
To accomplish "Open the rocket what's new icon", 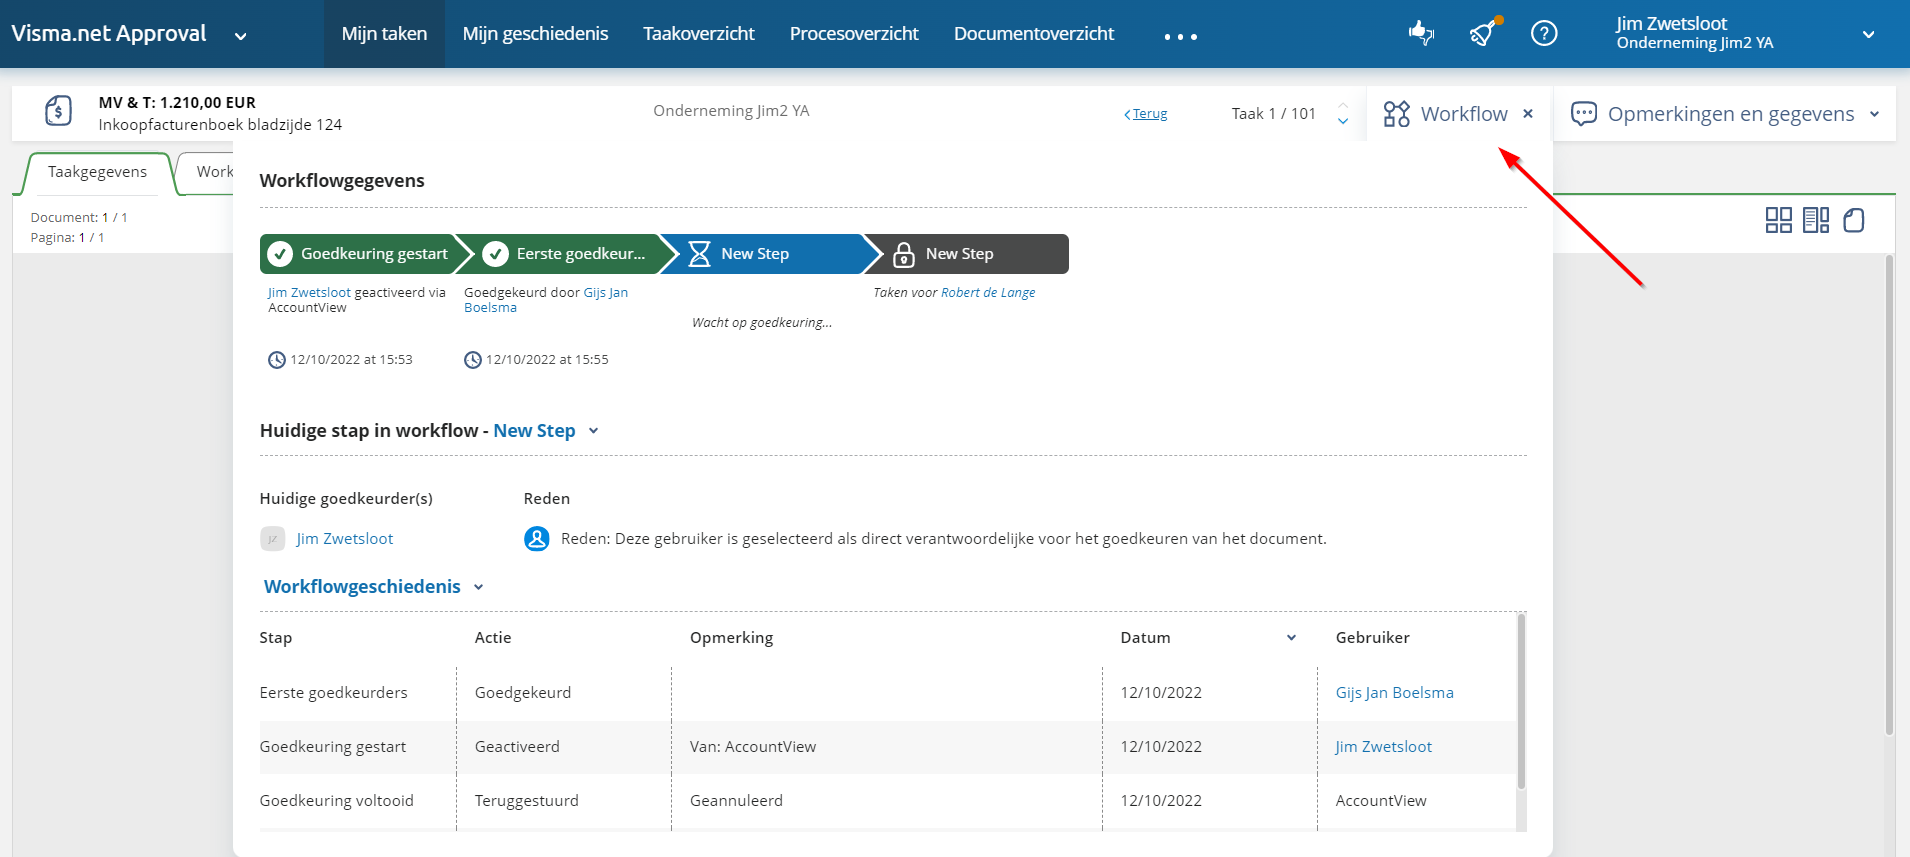I will click(1484, 33).
